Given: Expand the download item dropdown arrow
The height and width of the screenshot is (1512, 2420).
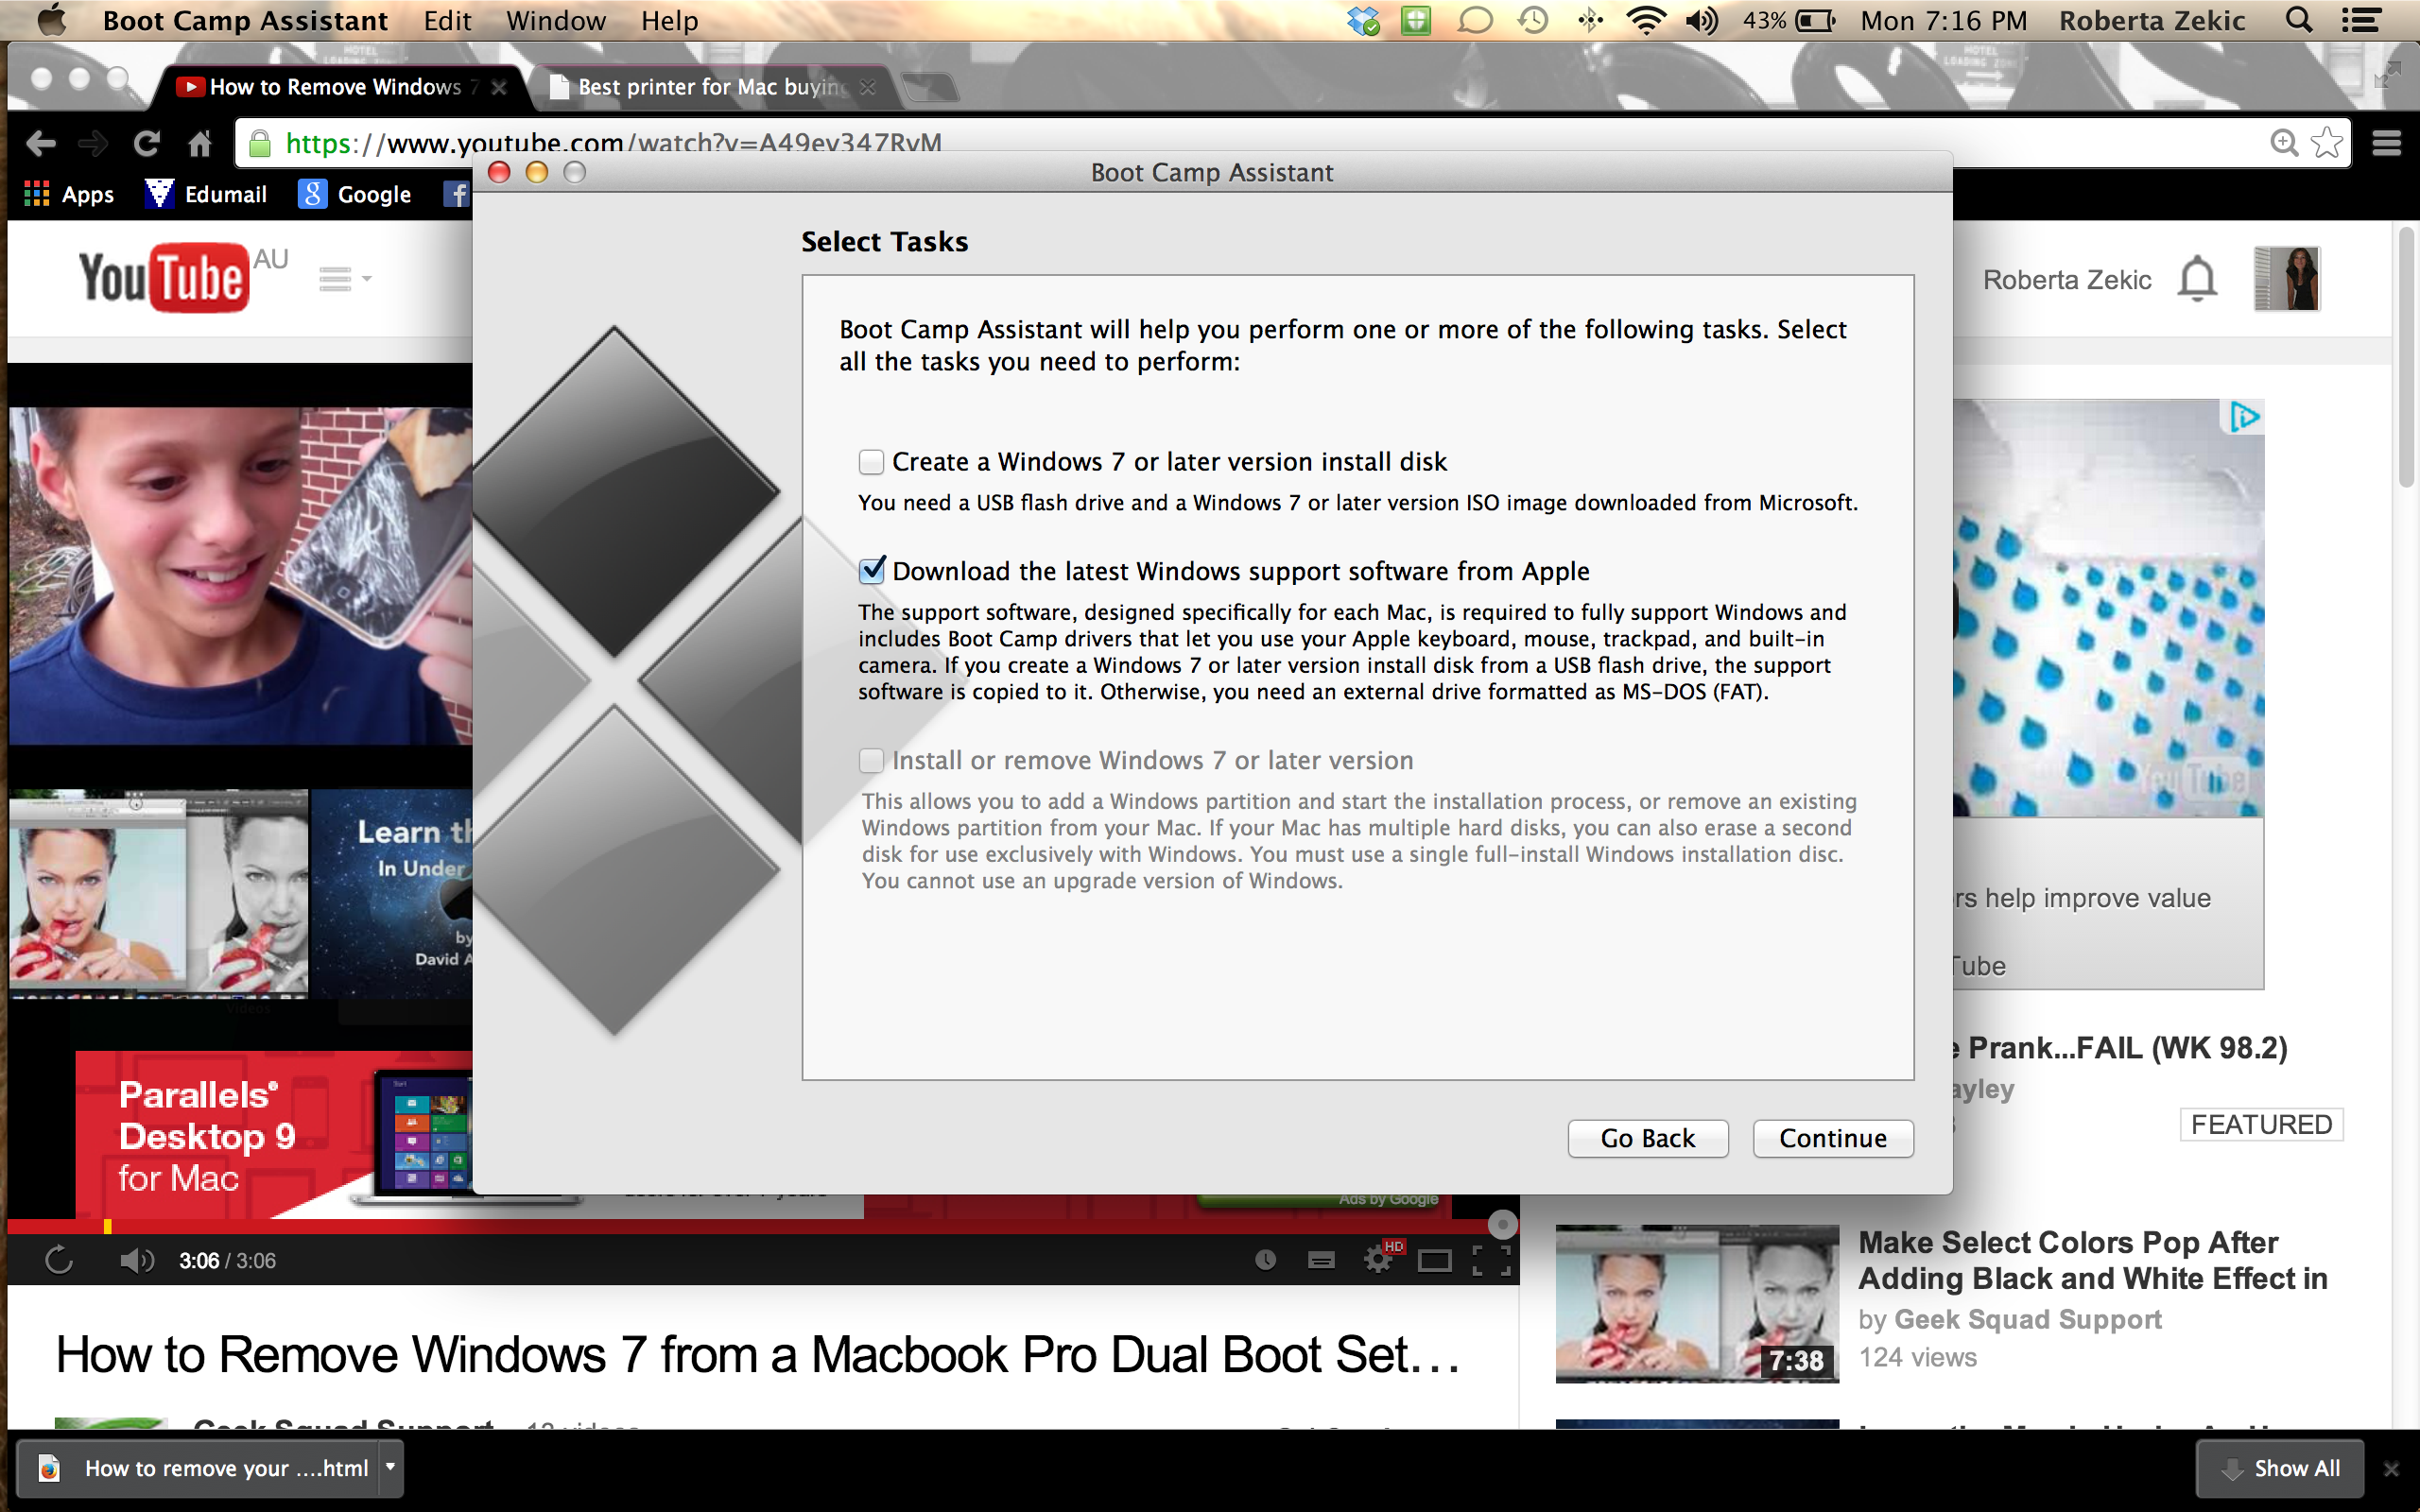Looking at the screenshot, I should 391,1468.
